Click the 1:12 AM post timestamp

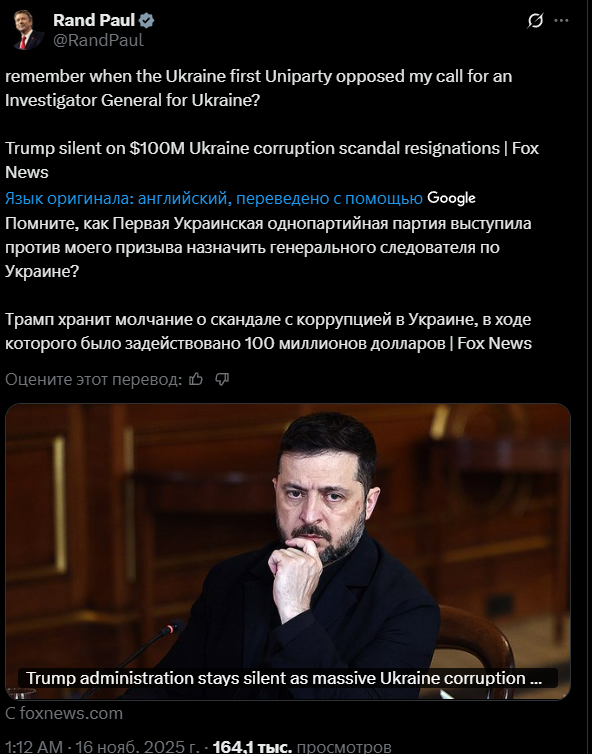tap(34, 747)
